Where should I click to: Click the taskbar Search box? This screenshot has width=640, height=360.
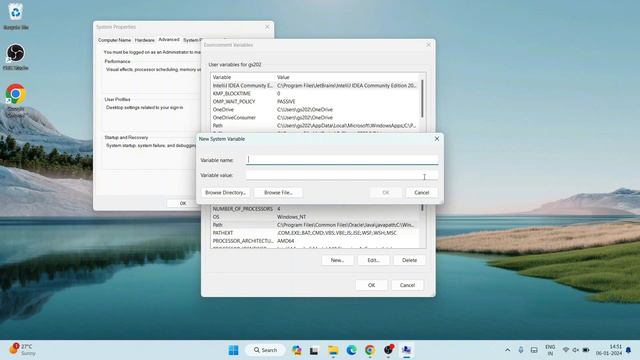pyautogui.click(x=265, y=350)
